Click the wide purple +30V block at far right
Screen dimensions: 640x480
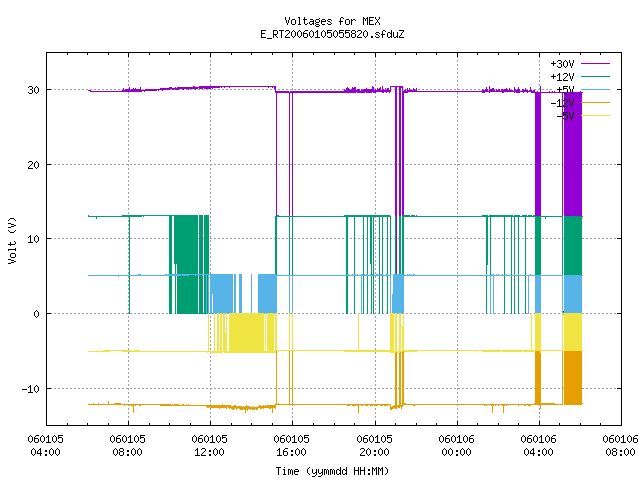point(573,154)
